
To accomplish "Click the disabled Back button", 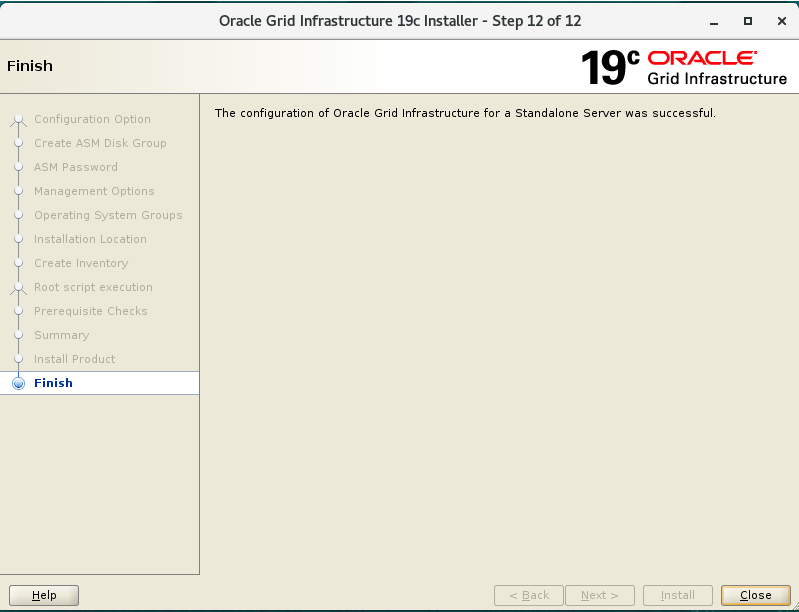I will click(x=529, y=595).
